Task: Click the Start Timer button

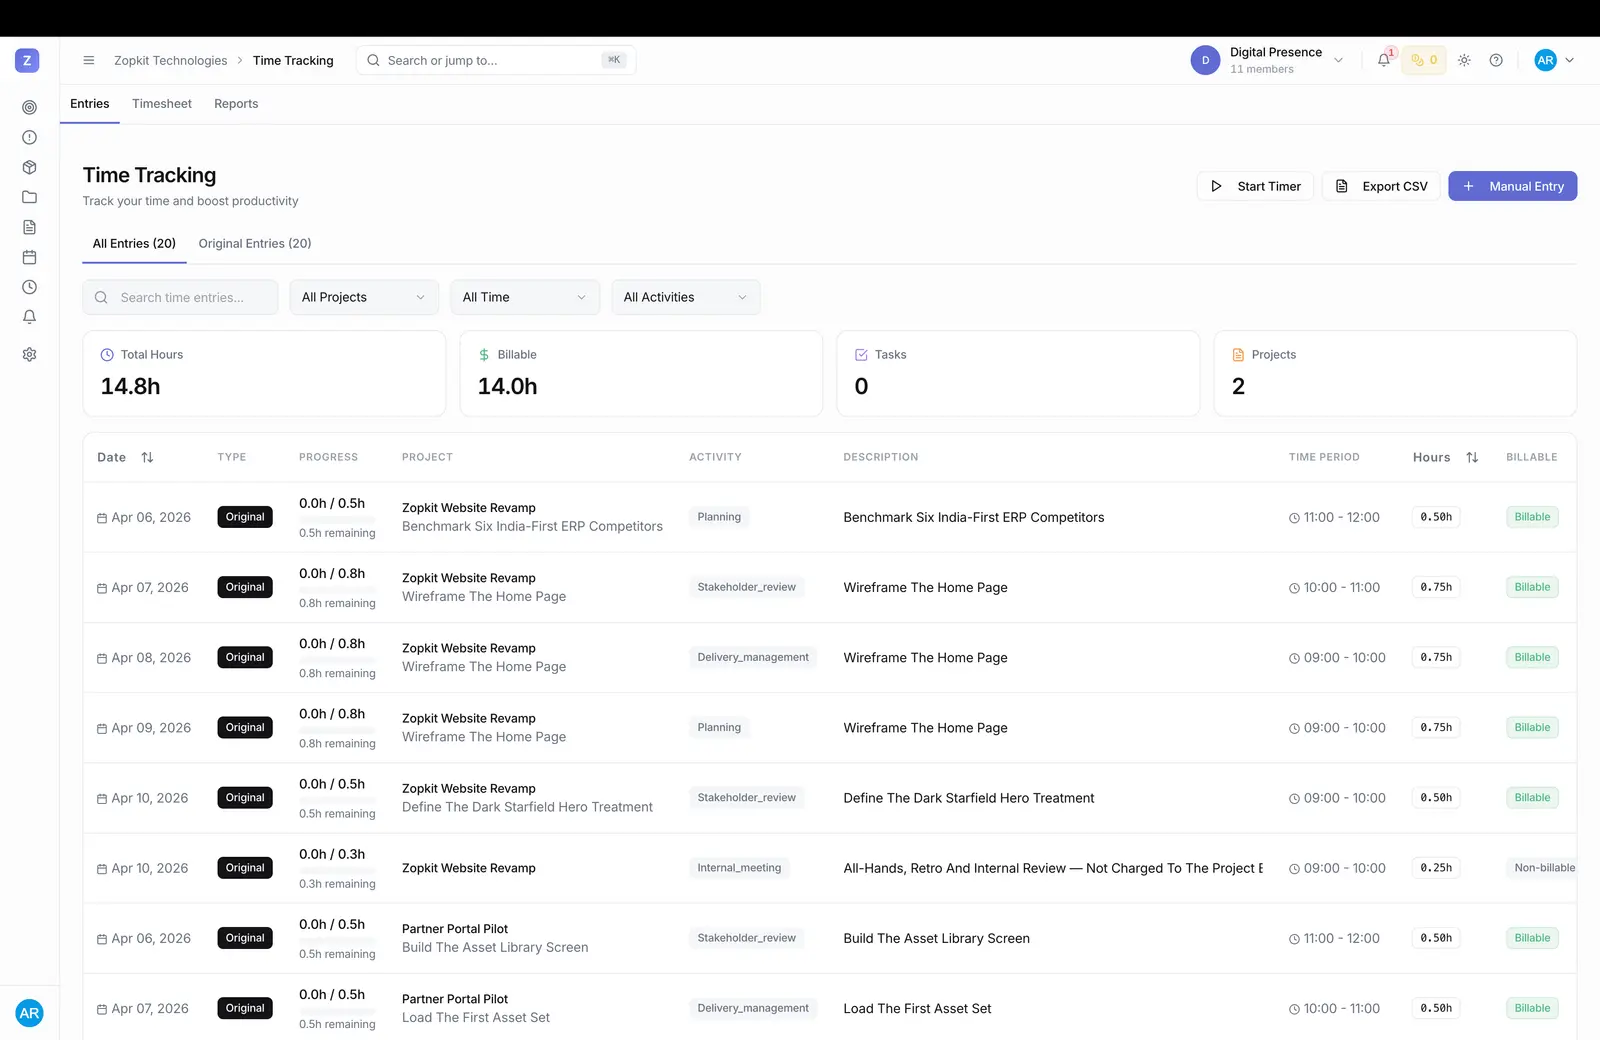Action: click(x=1255, y=186)
